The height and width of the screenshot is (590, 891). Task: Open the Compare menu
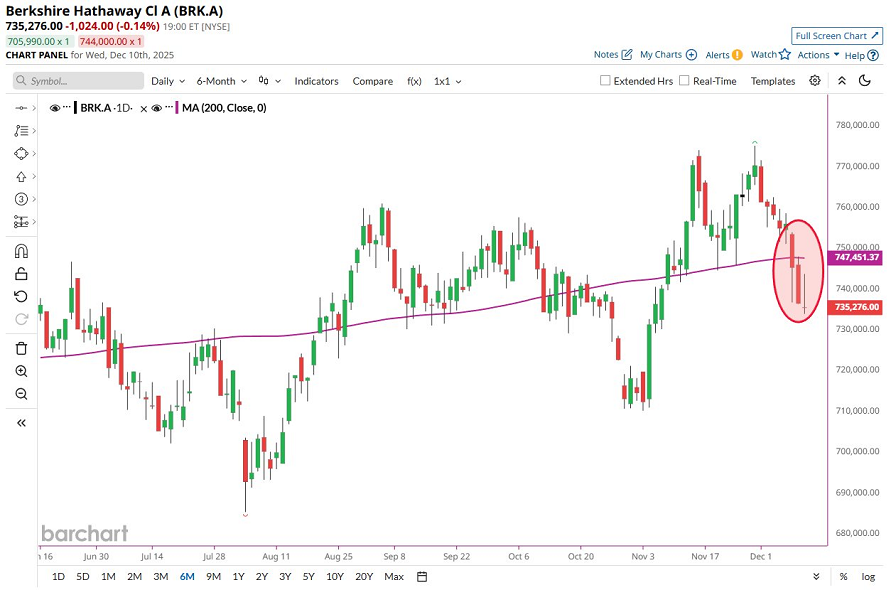[372, 81]
